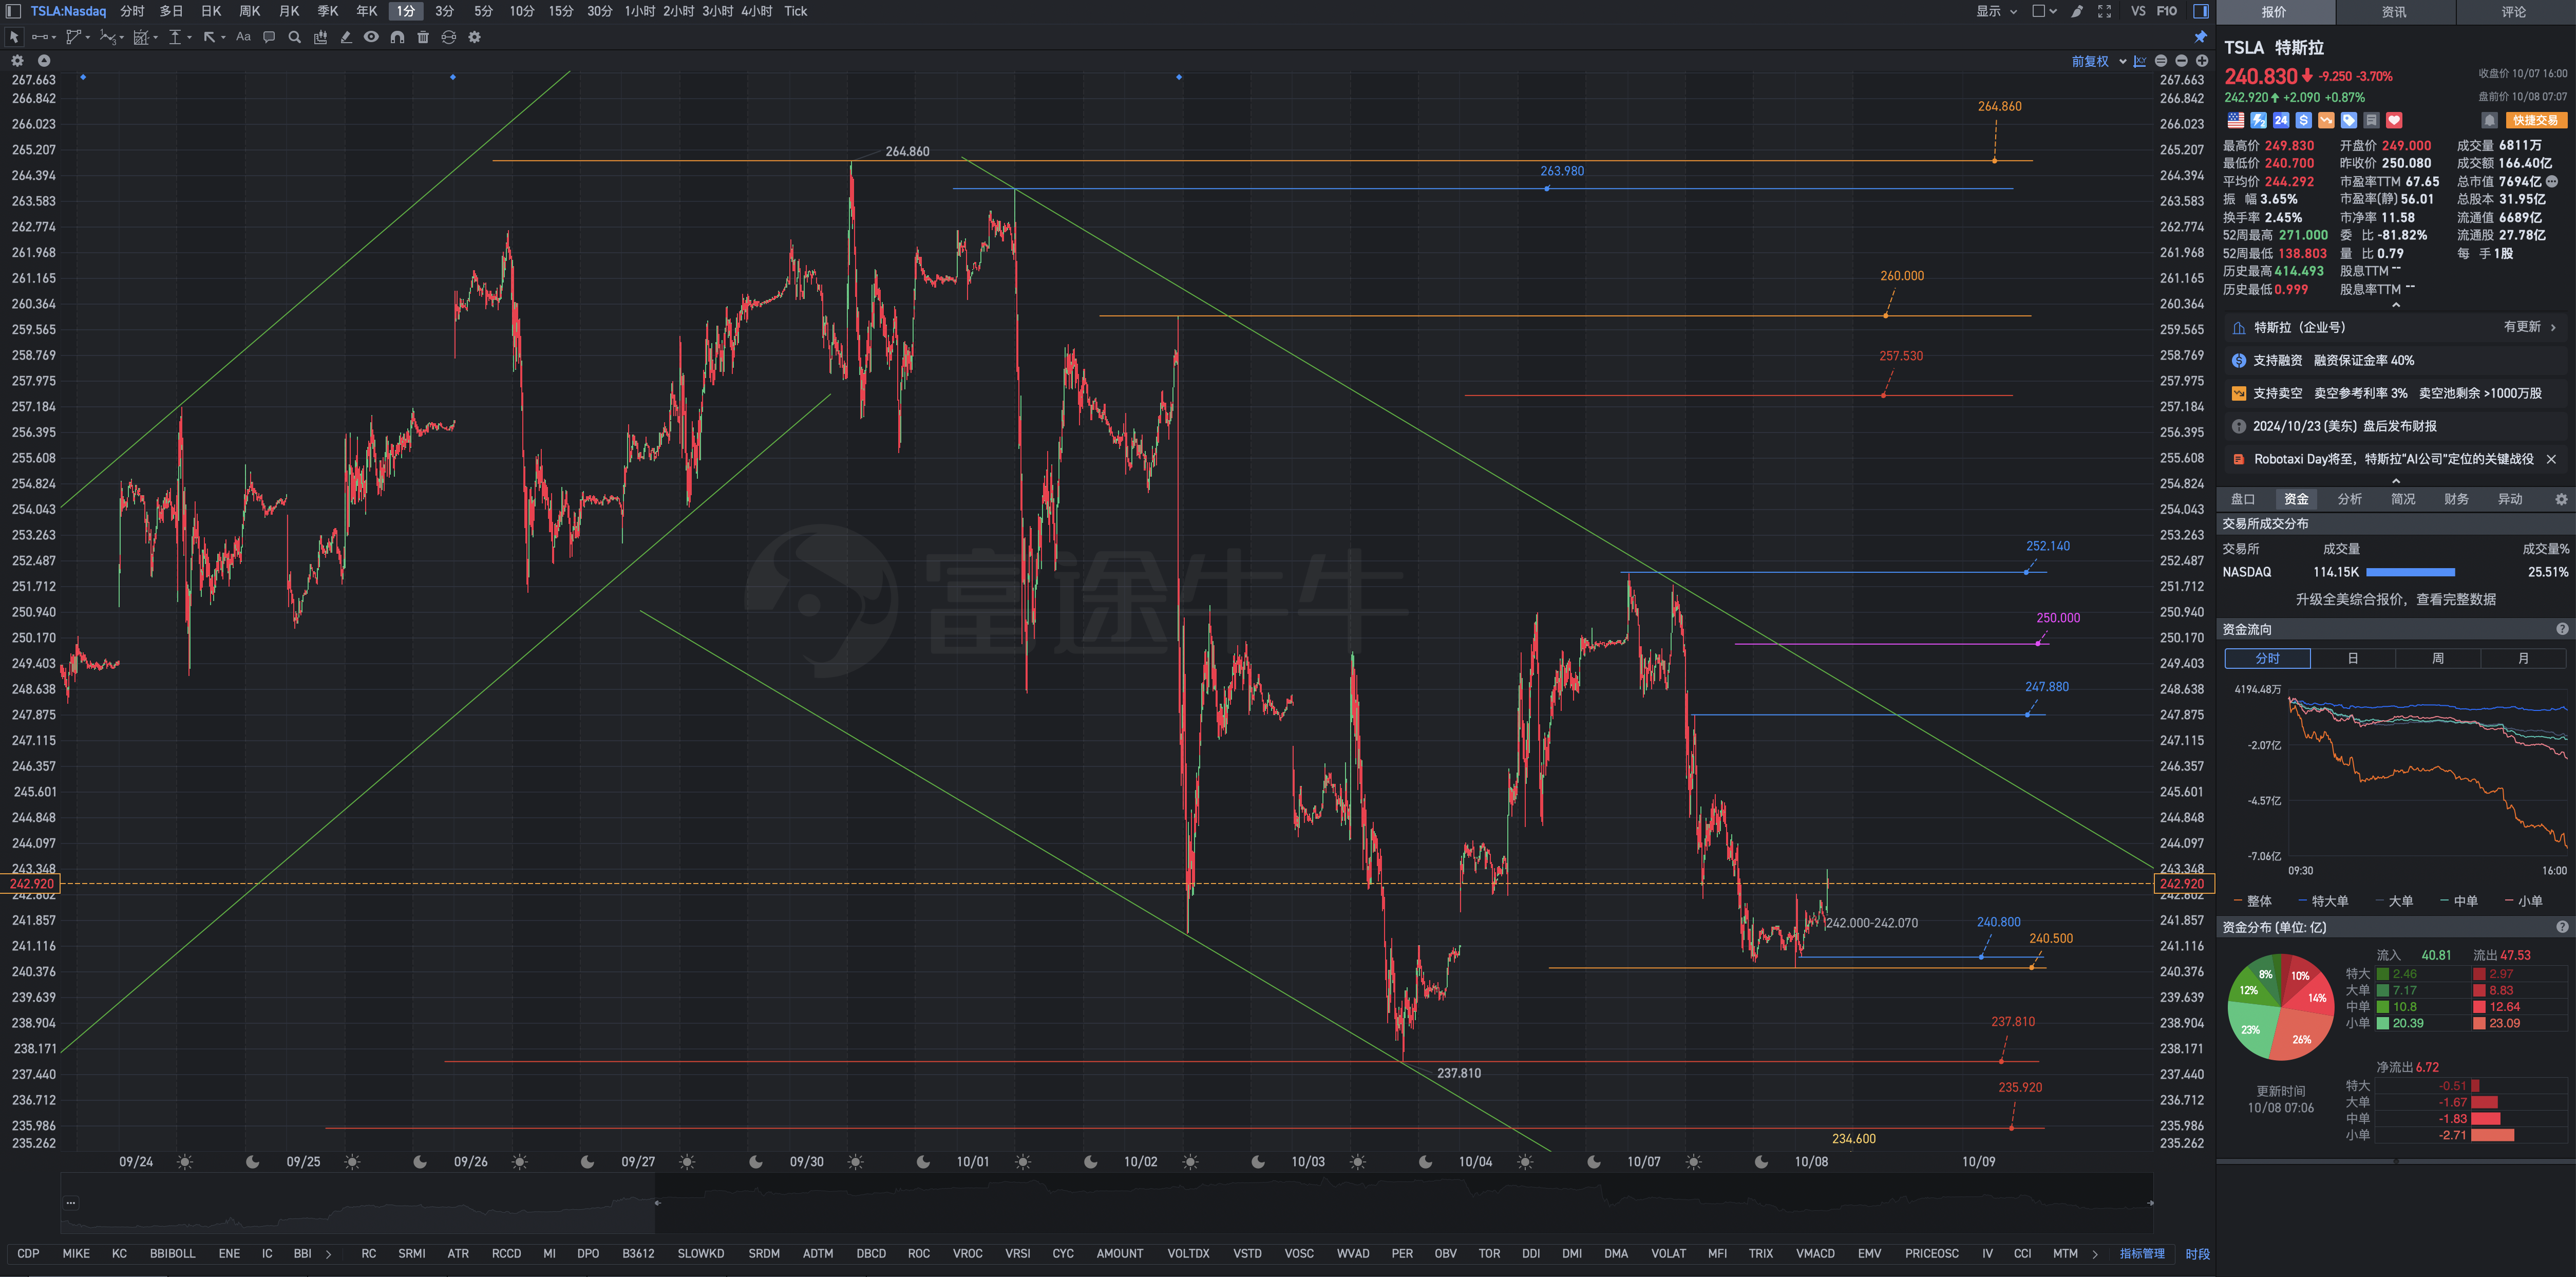Viewport: 2576px width, 1277px height.
Task: Select the 日K timeframe
Action: [x=211, y=11]
